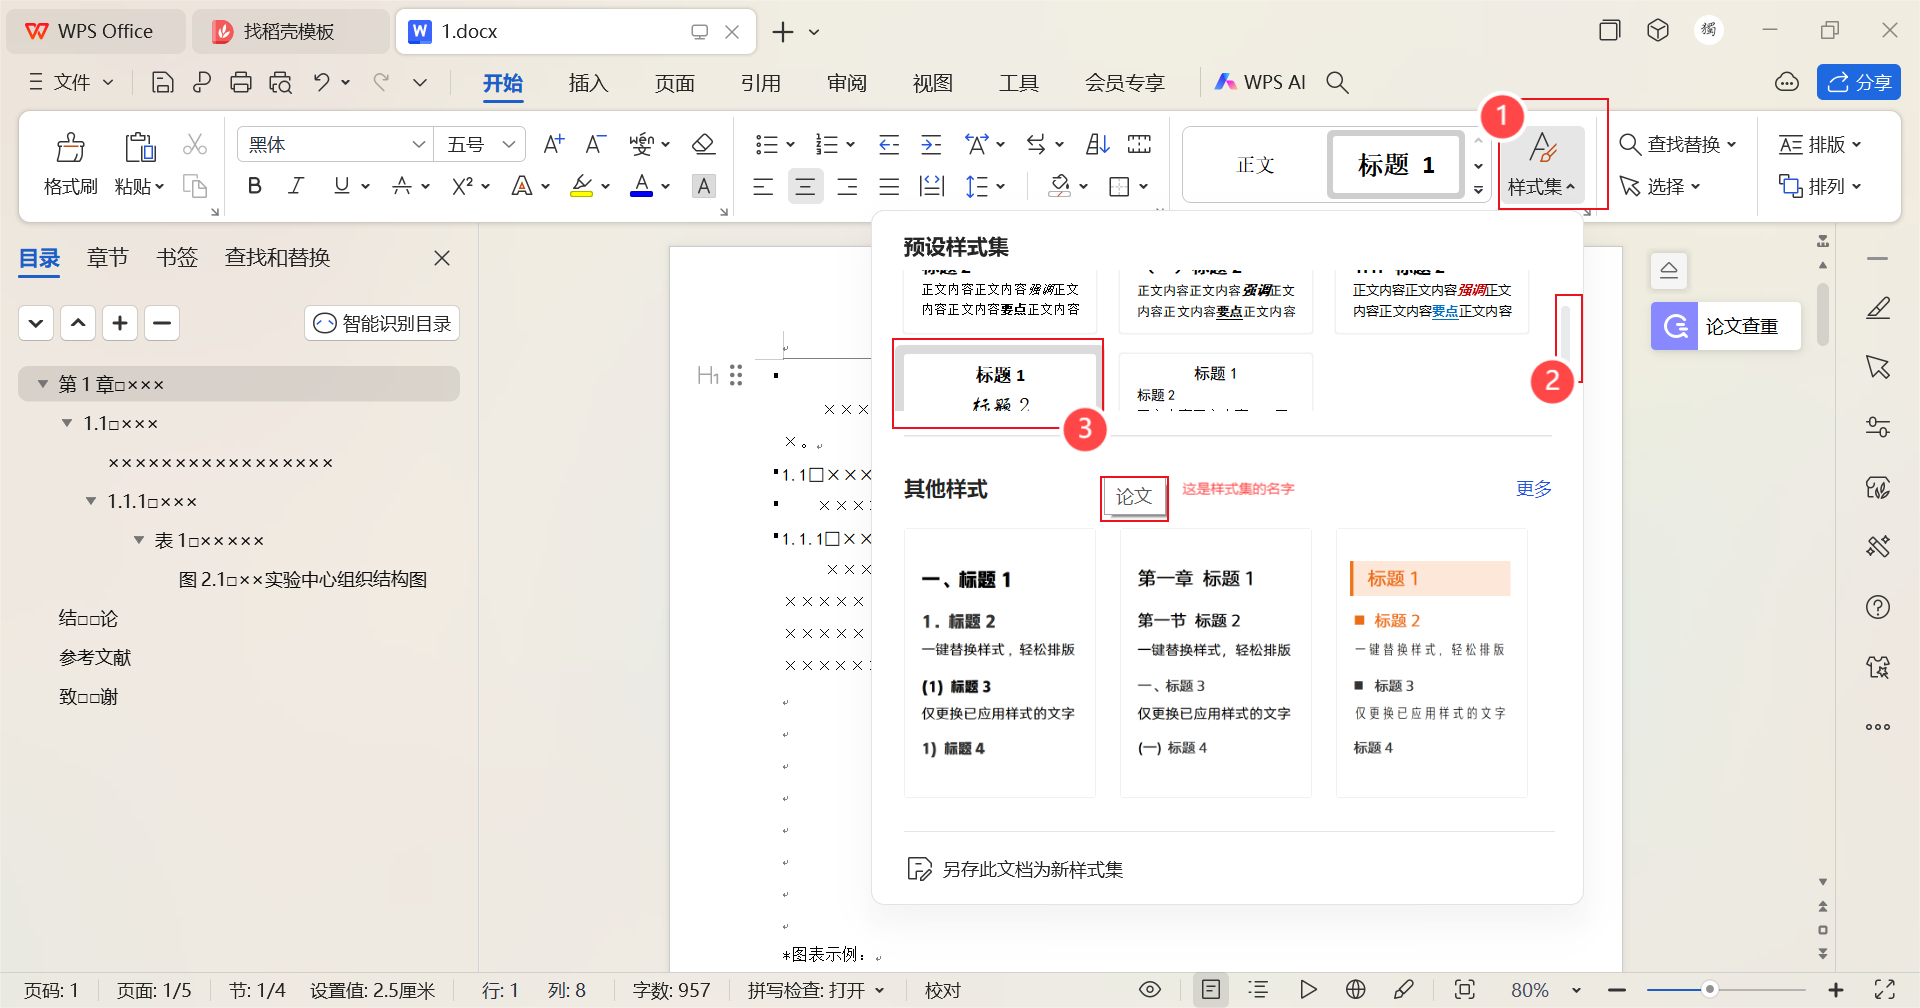This screenshot has height=1008, width=1920.
Task: Click the clear formatting eraser icon
Action: click(703, 144)
